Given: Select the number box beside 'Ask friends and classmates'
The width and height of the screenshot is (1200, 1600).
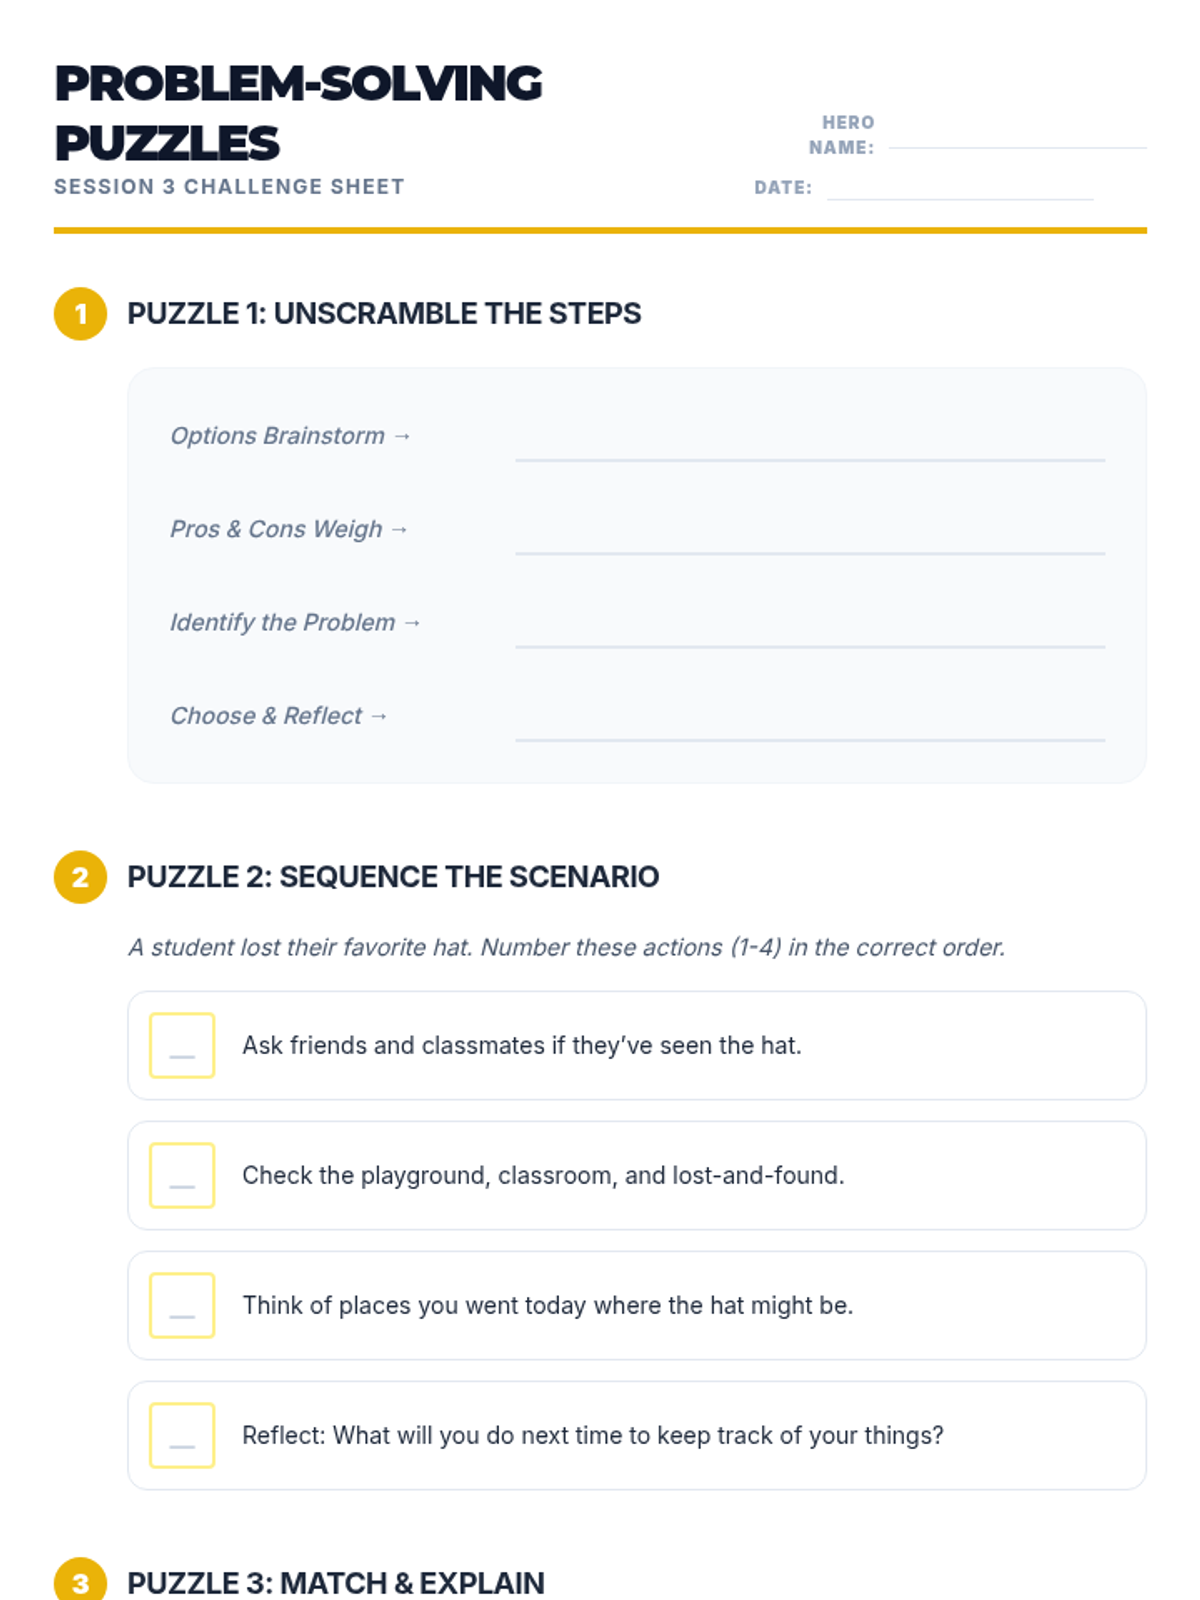Looking at the screenshot, I should pyautogui.click(x=182, y=1045).
